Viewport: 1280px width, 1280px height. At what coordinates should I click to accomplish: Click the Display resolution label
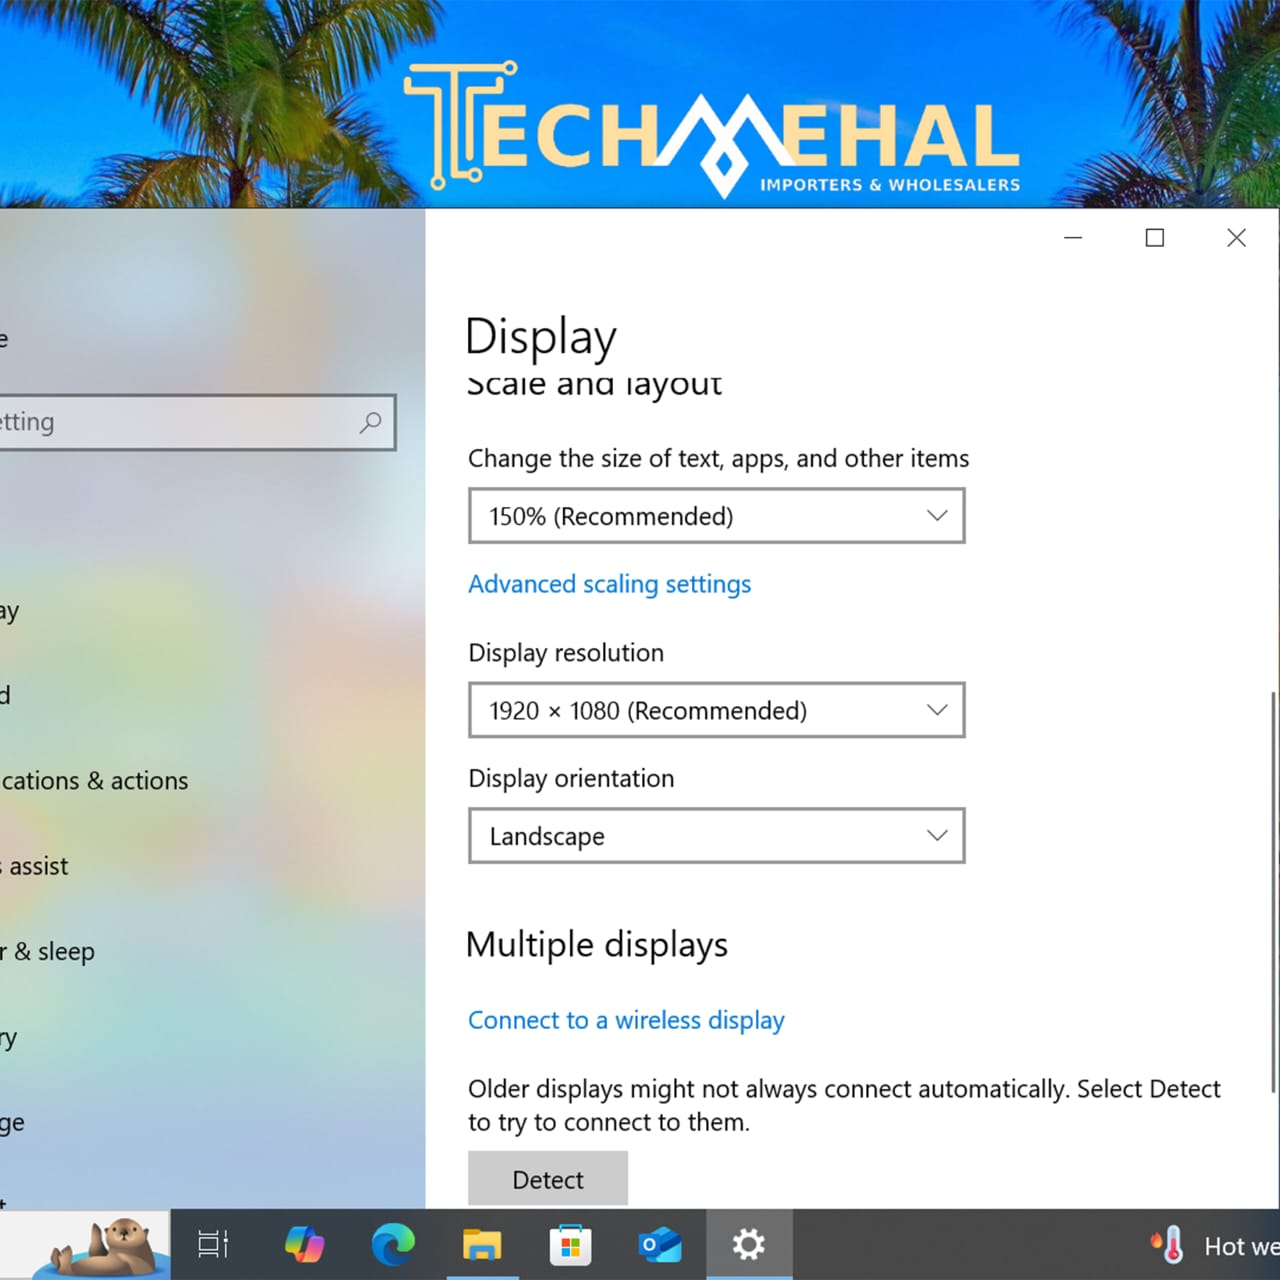[566, 653]
